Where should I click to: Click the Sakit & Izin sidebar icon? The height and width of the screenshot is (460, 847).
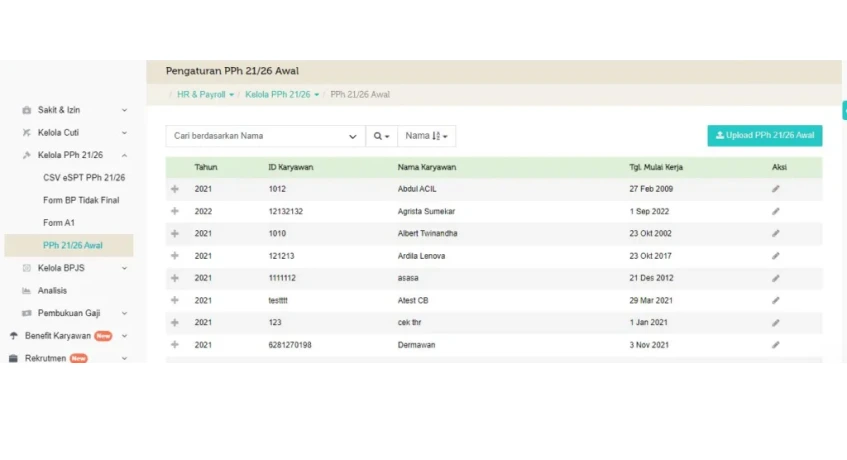coord(26,110)
